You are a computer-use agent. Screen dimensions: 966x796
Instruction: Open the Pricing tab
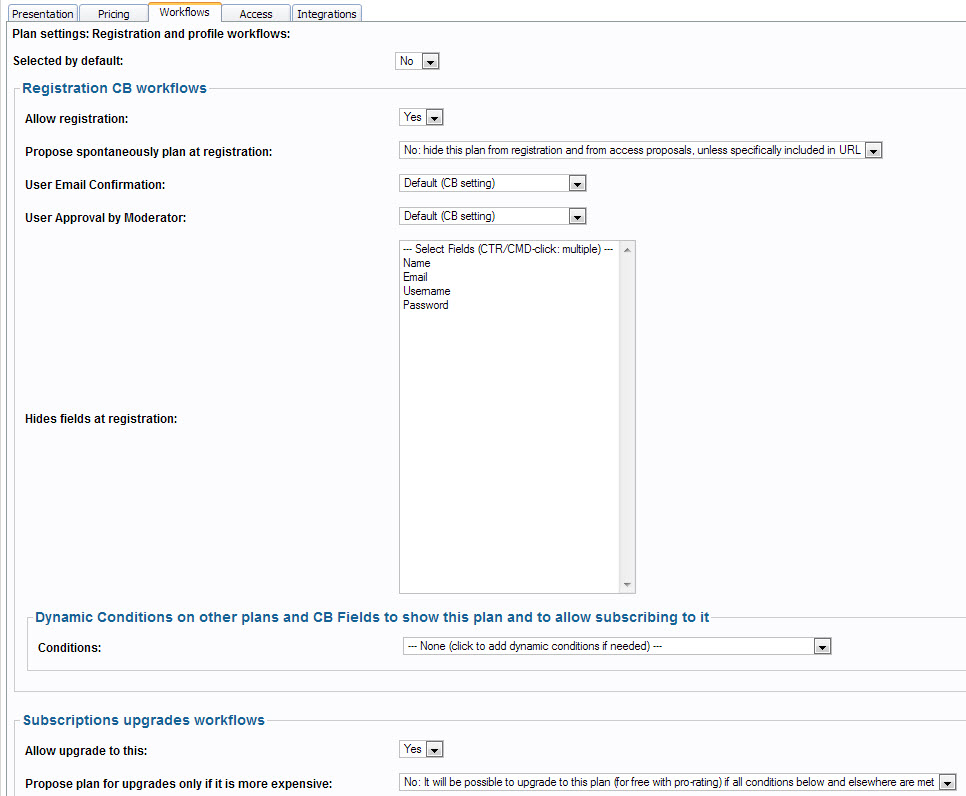[113, 14]
